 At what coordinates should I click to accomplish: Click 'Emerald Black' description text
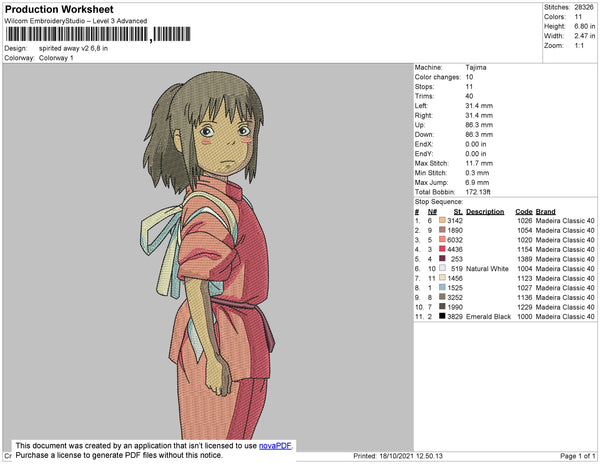489,316
